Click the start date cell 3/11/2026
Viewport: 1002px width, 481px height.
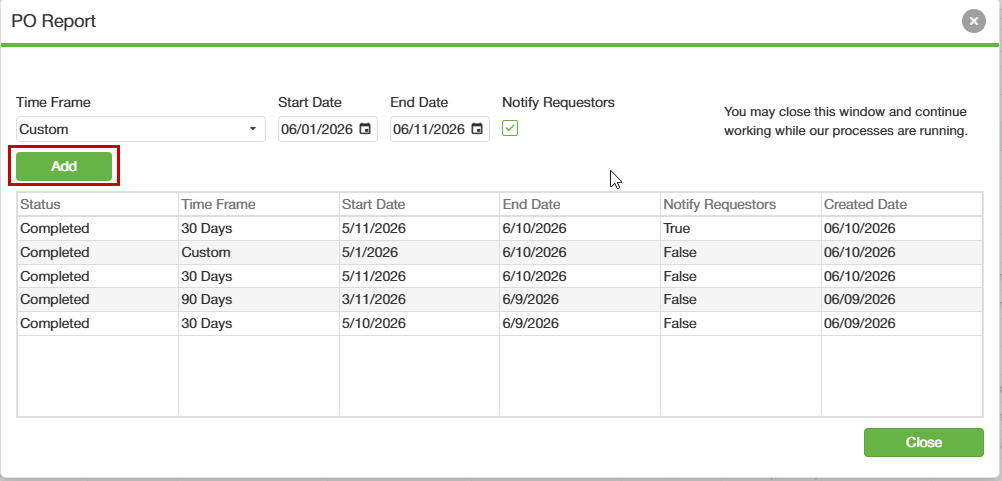click(419, 300)
